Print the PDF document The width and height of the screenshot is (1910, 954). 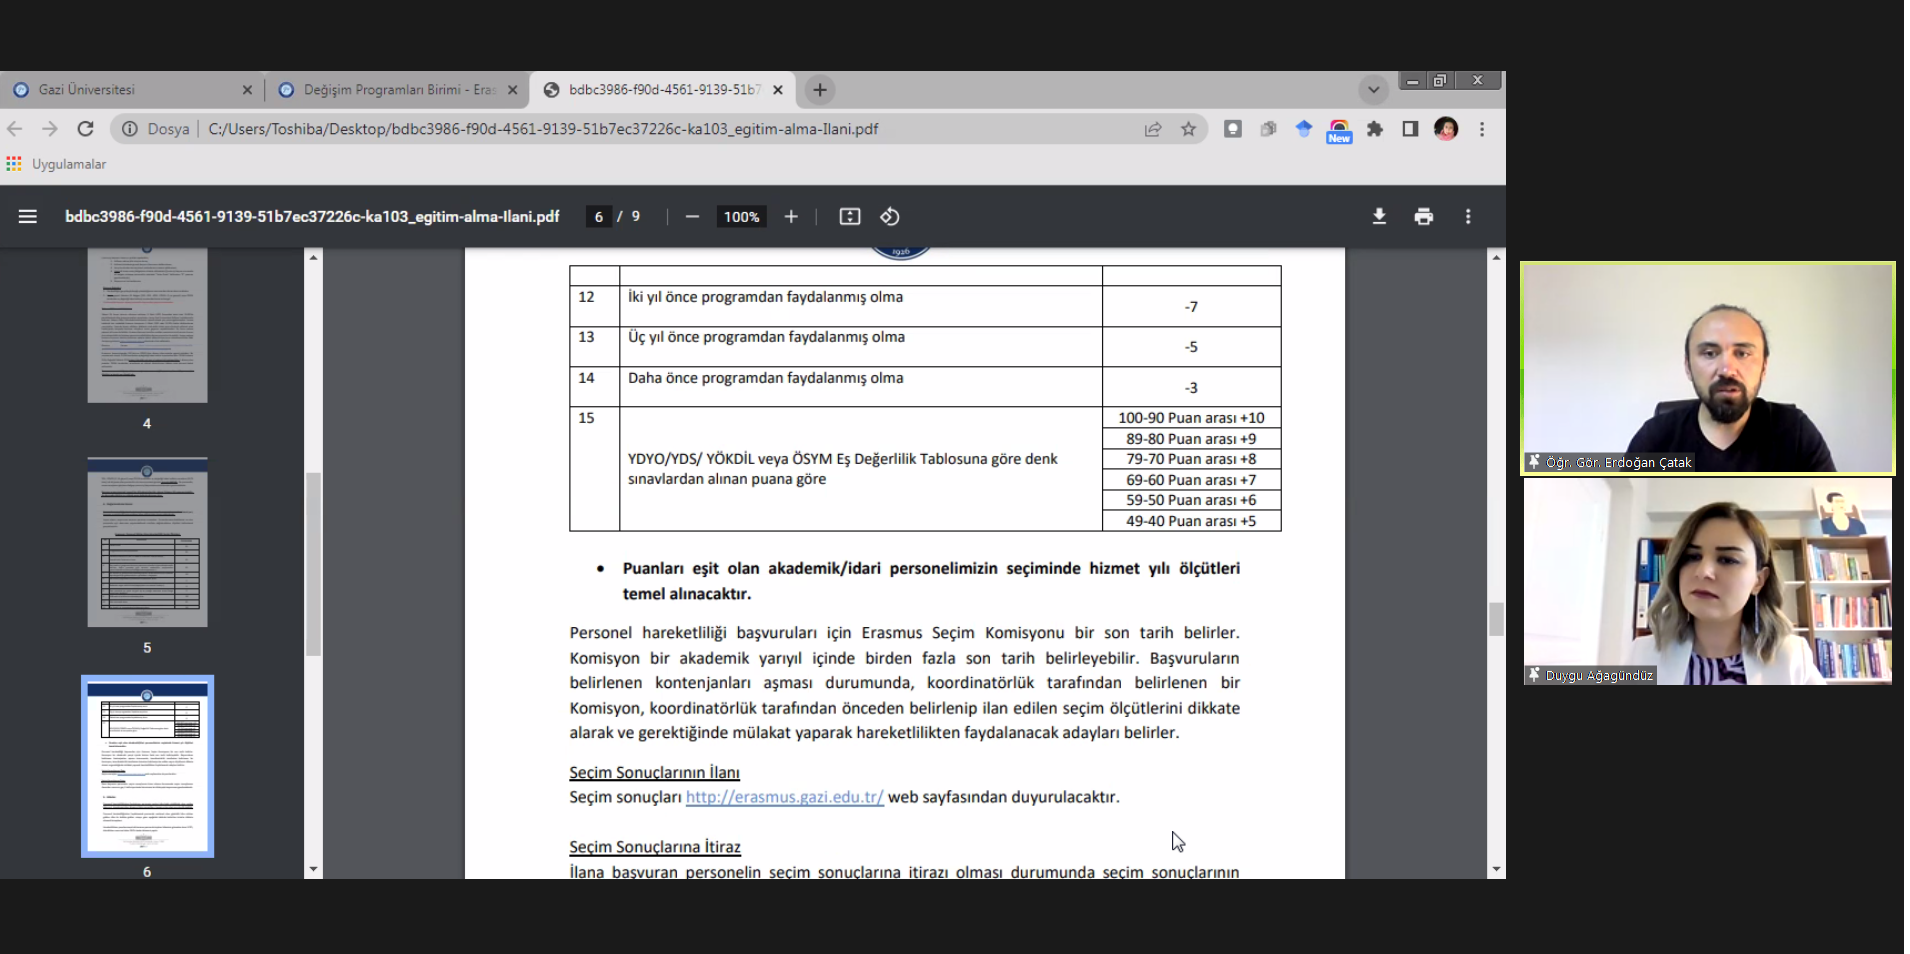click(1424, 217)
